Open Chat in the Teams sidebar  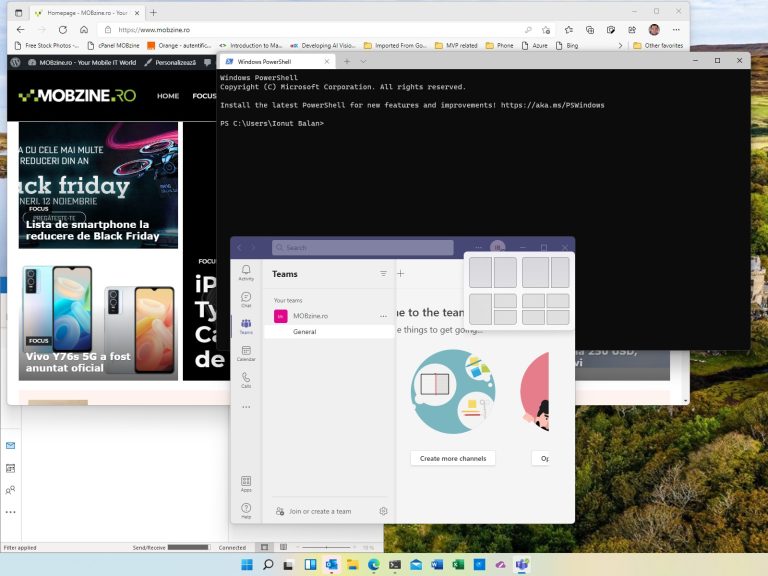tap(246, 299)
